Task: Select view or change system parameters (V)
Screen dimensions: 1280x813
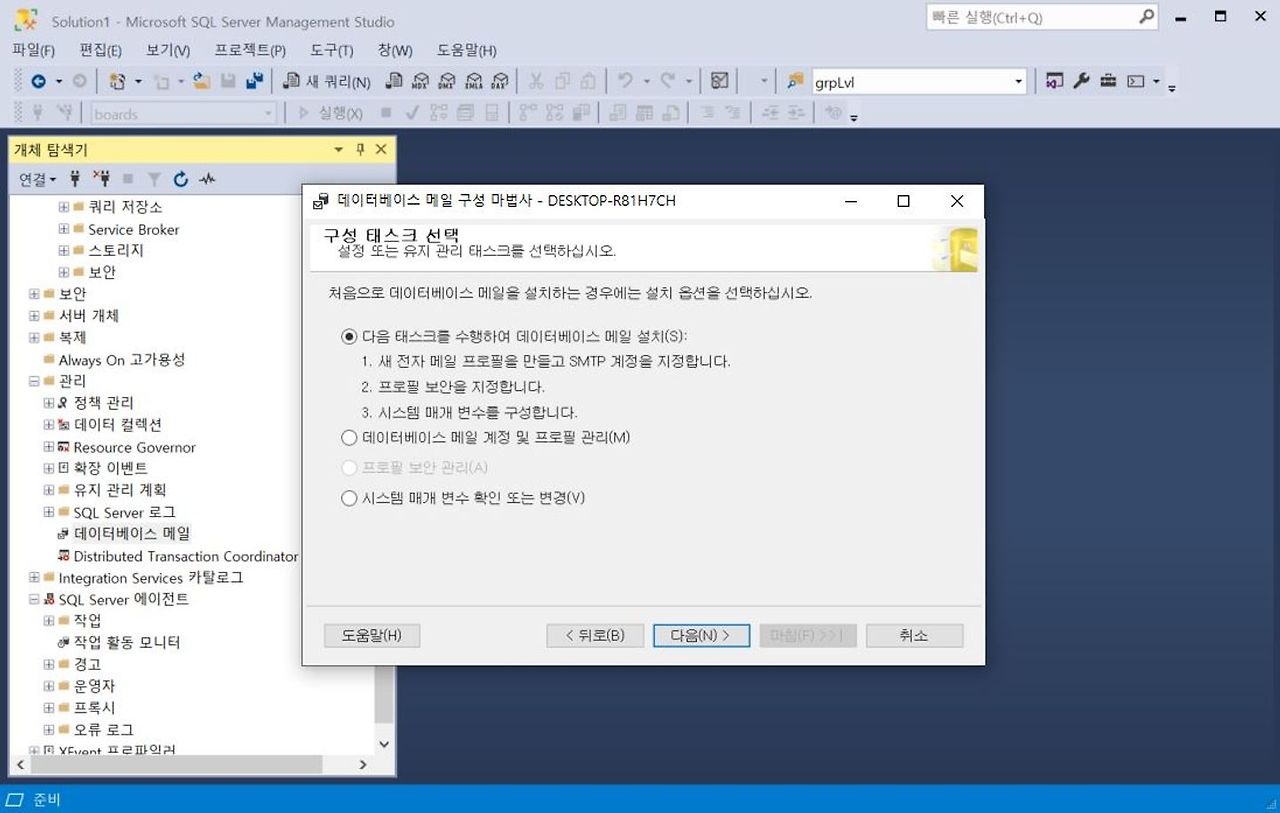Action: 349,497
